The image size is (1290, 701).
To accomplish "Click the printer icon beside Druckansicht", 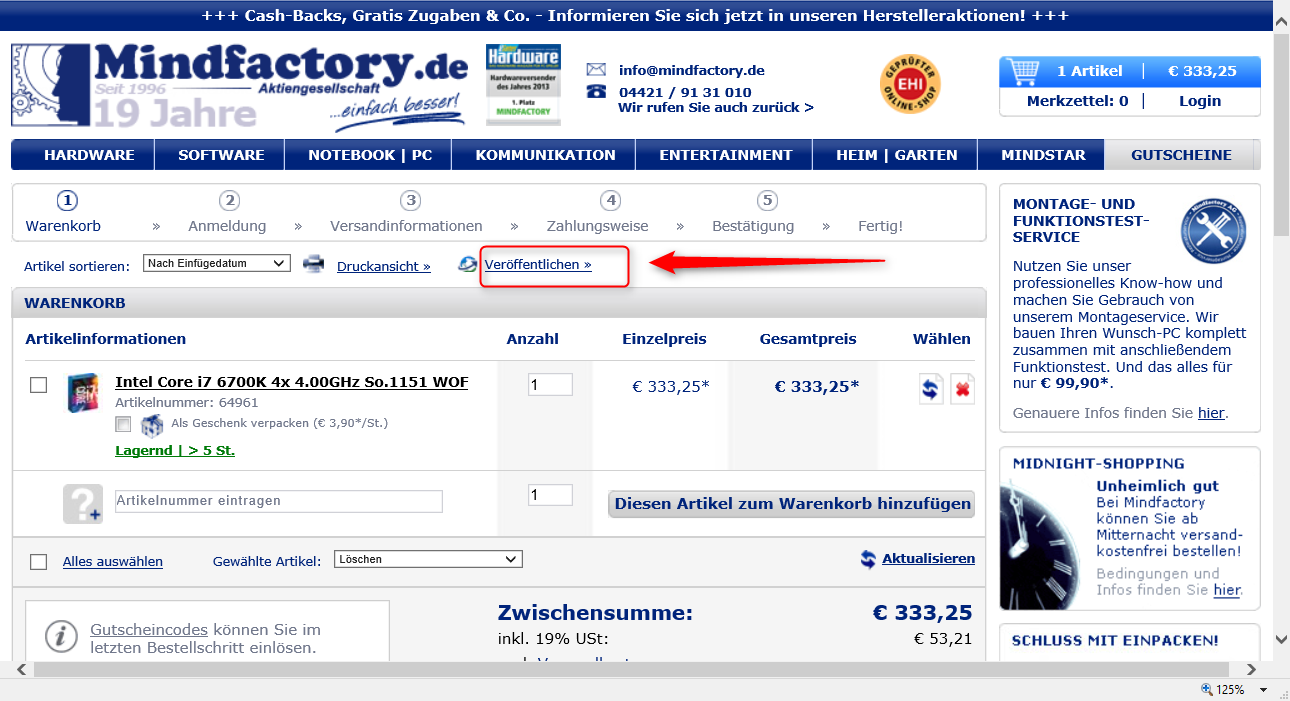I will [x=314, y=265].
